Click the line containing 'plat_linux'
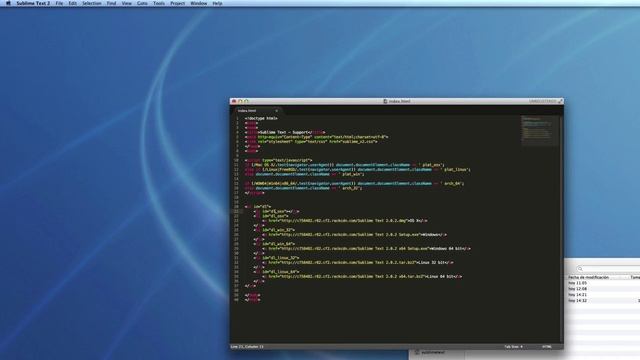Image resolution: width=640 pixels, height=360 pixels. click(358, 169)
